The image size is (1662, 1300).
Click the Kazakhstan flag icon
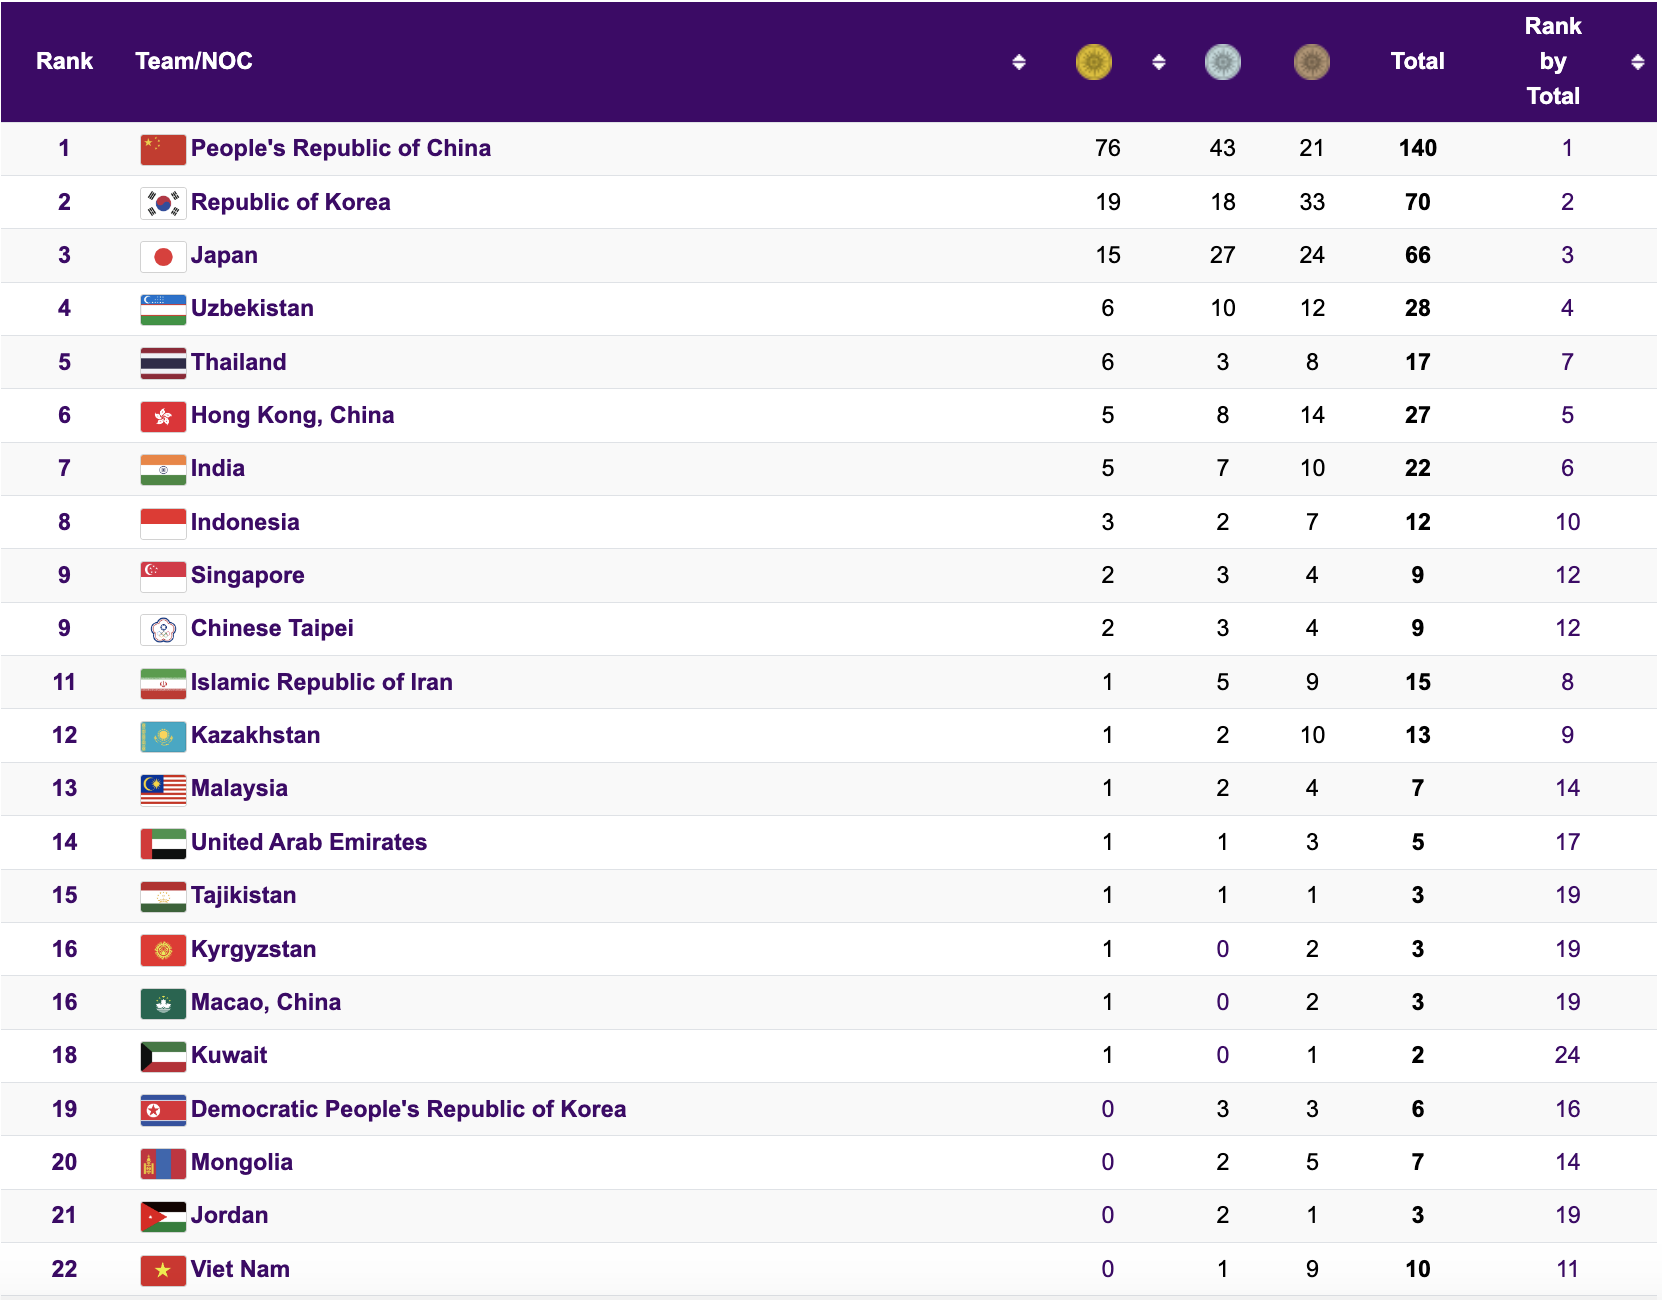[x=163, y=736]
